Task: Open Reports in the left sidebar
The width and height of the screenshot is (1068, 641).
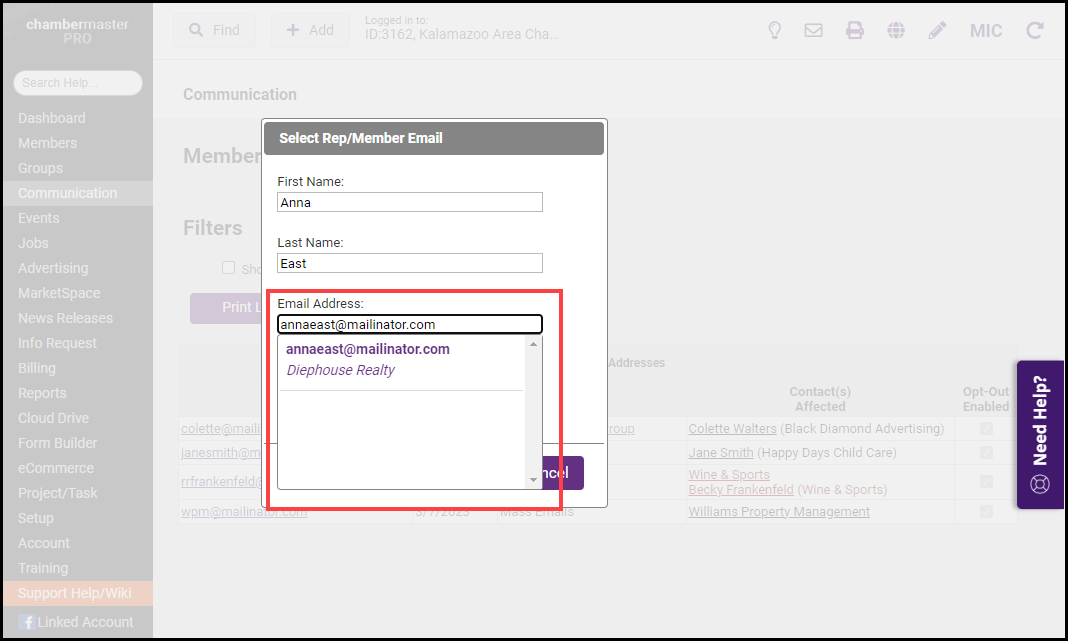Action: (x=42, y=393)
